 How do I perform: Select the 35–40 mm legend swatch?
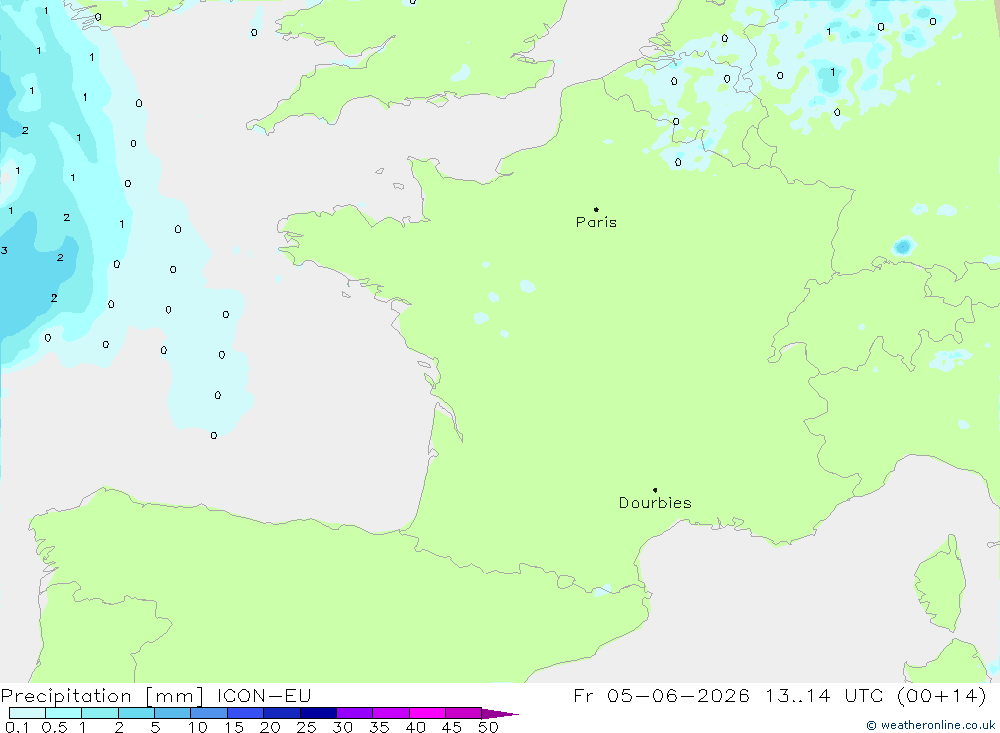click(391, 713)
